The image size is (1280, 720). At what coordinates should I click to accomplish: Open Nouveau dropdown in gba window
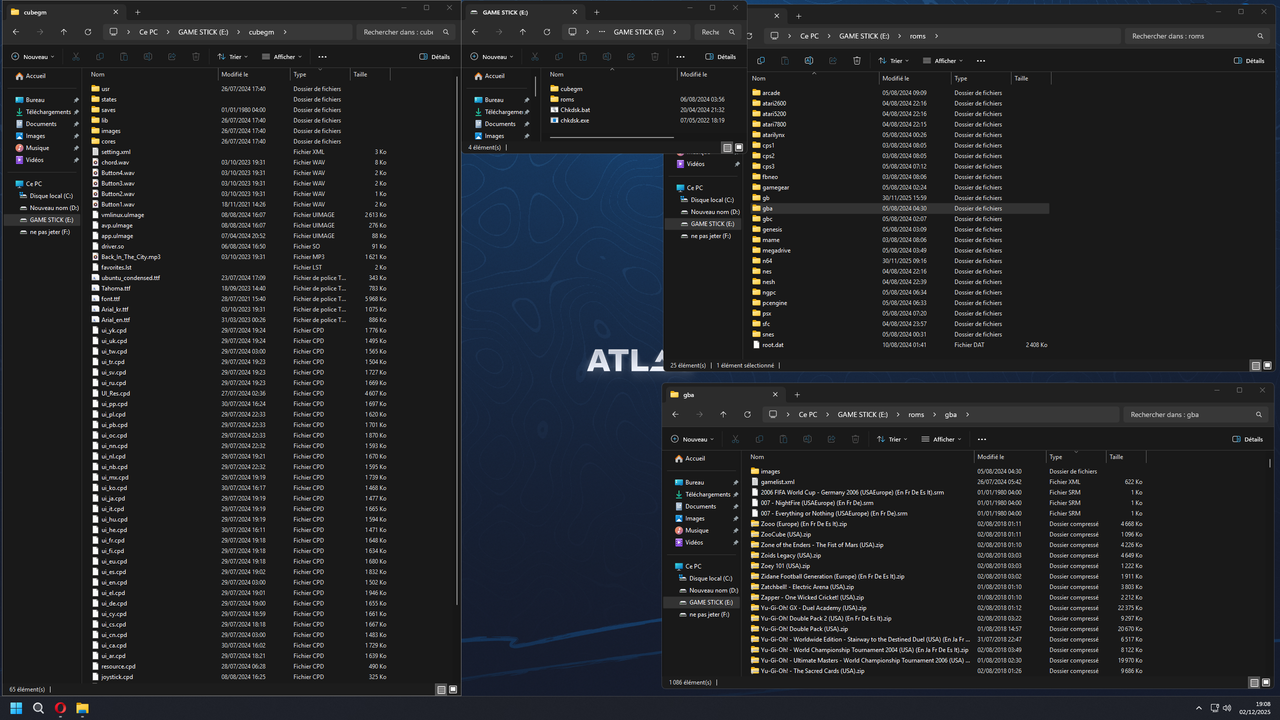point(694,439)
